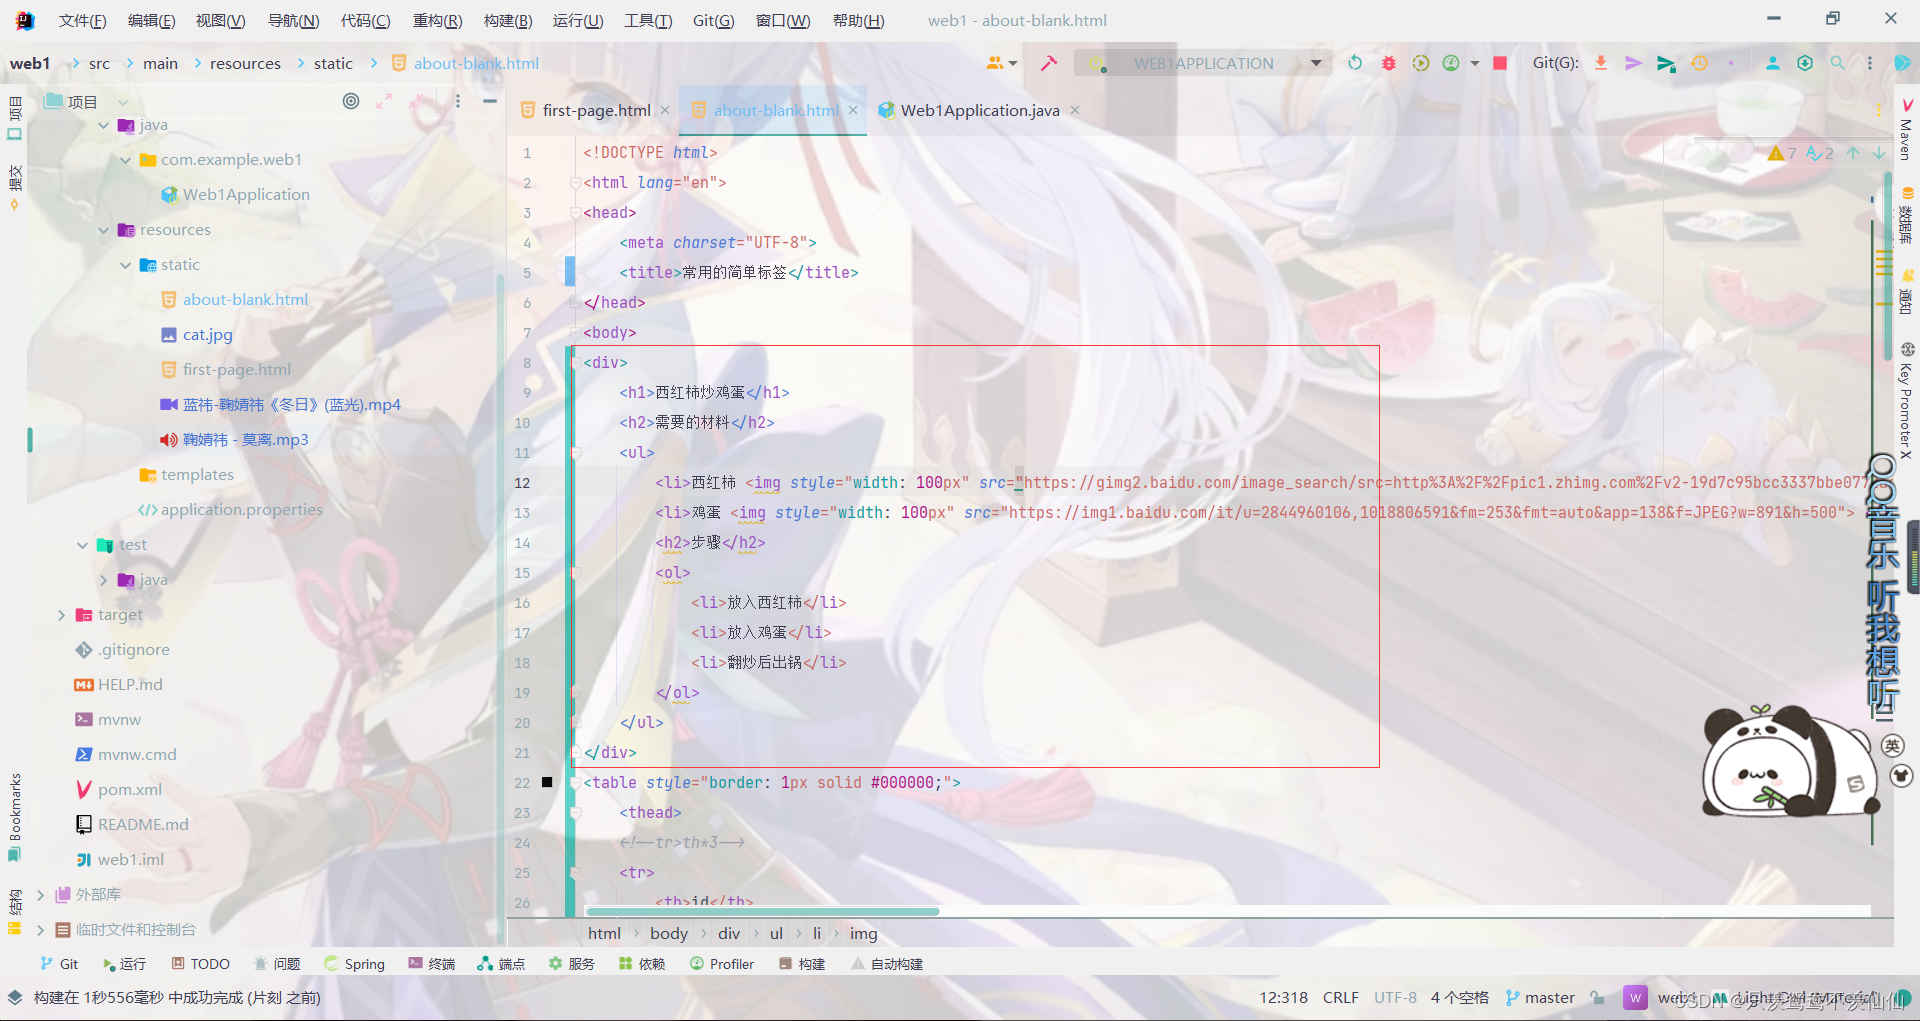Click the master branch status bar widget

pyautogui.click(x=1540, y=997)
